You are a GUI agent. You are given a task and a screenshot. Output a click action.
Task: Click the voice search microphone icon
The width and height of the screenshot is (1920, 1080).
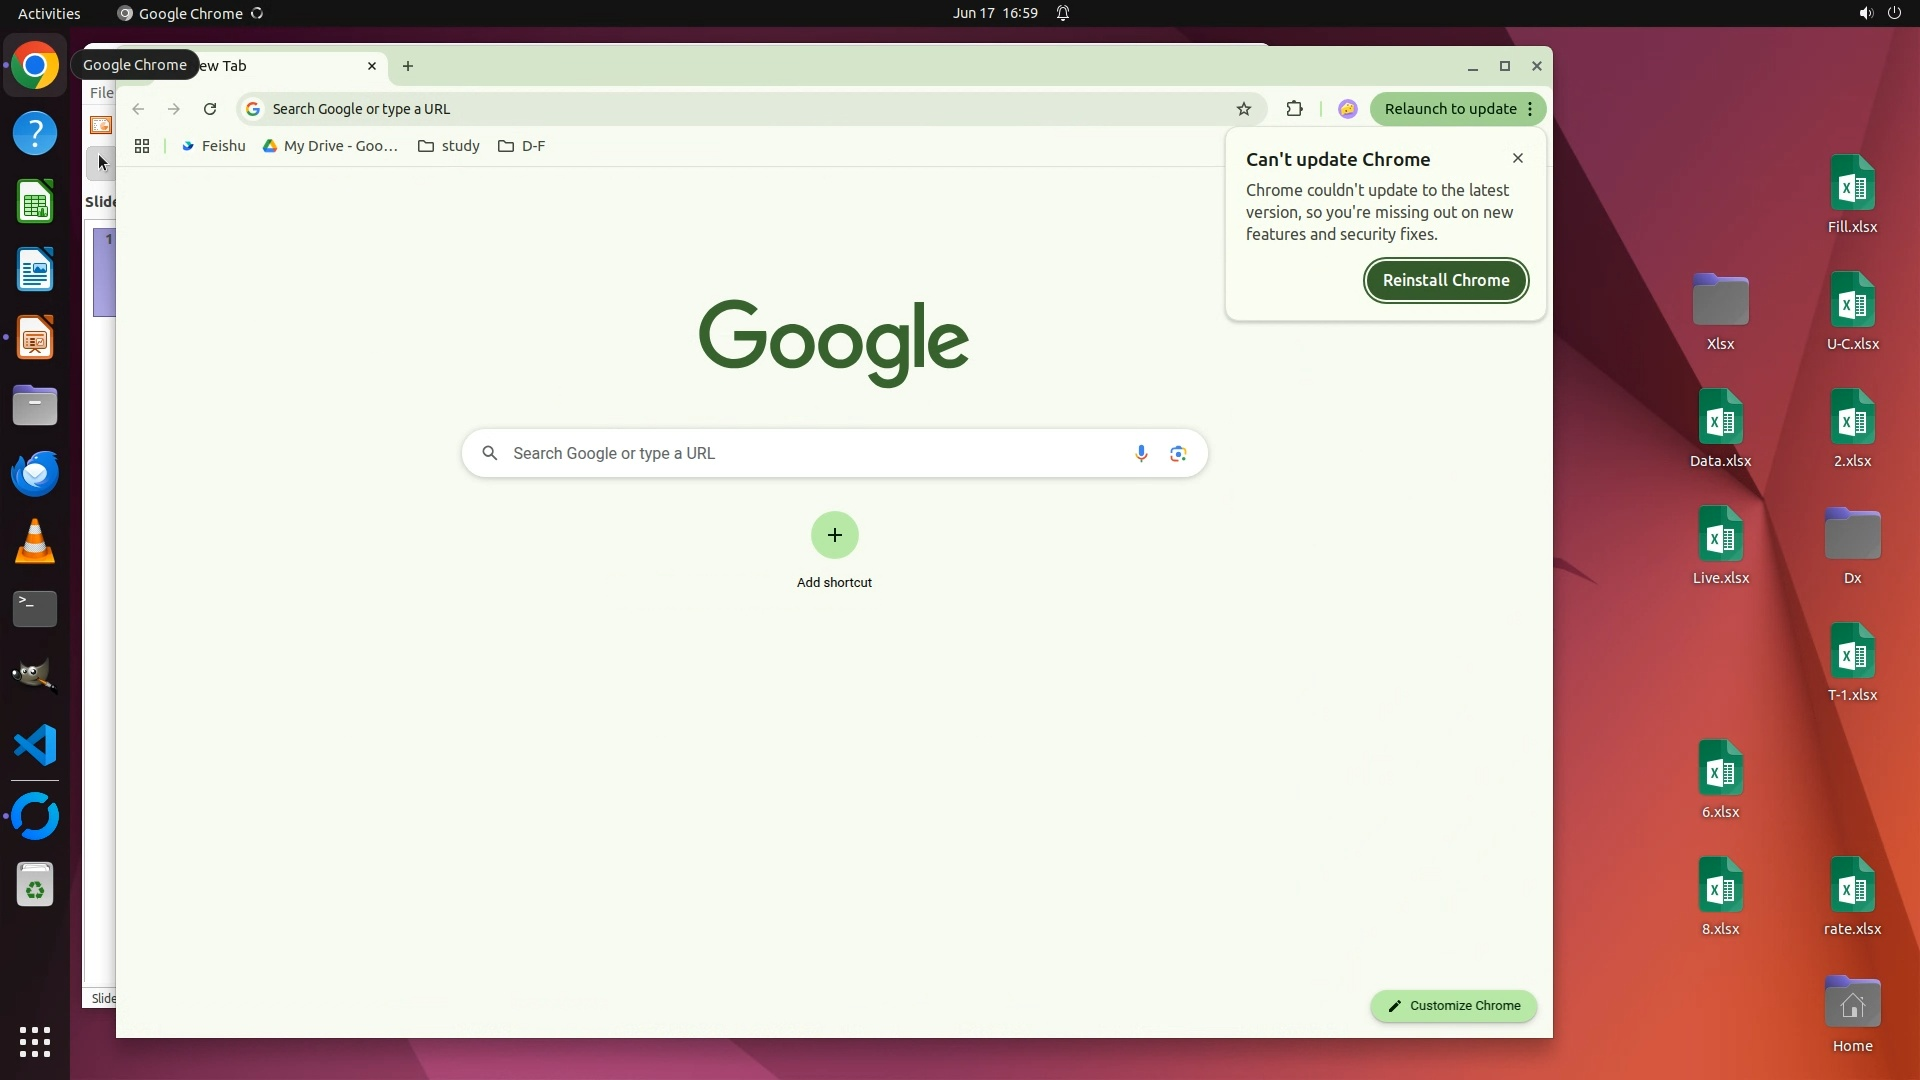pyautogui.click(x=1141, y=453)
